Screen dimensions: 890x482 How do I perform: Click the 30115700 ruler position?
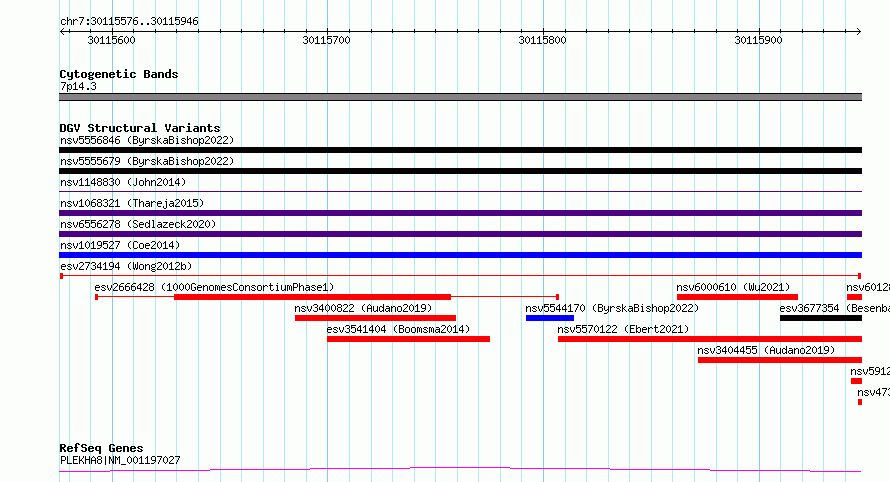326,40
